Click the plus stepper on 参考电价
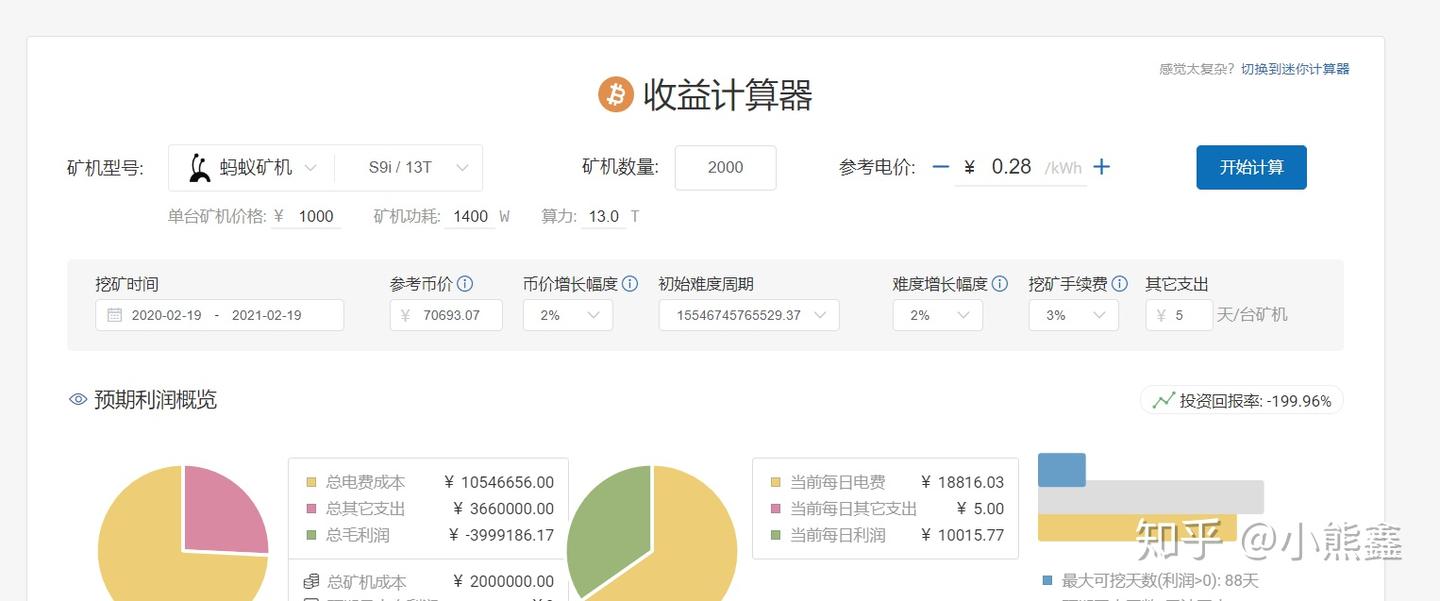The image size is (1440, 601). pos(1101,167)
